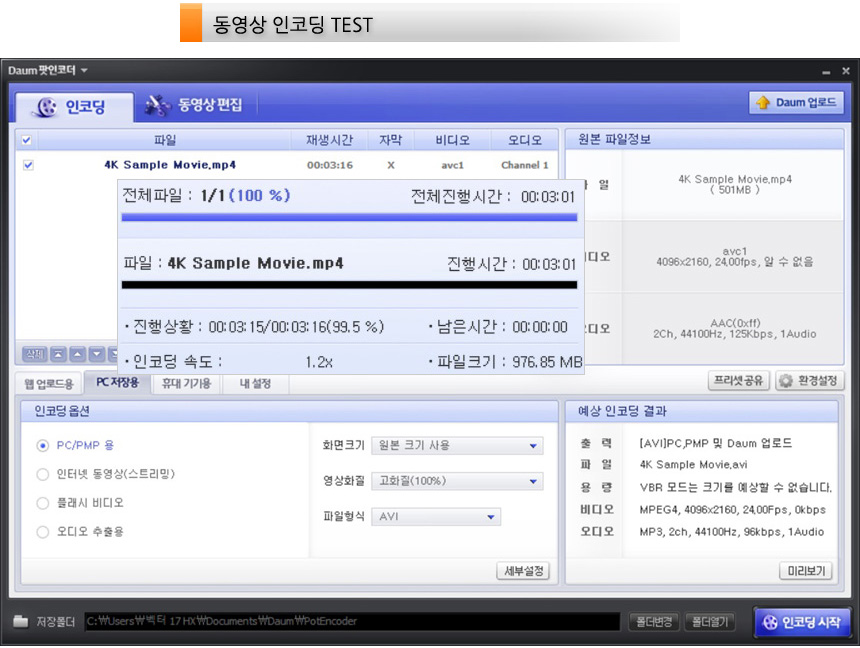Click the MPEG4, 4096x2160 output video text

(x=733, y=510)
